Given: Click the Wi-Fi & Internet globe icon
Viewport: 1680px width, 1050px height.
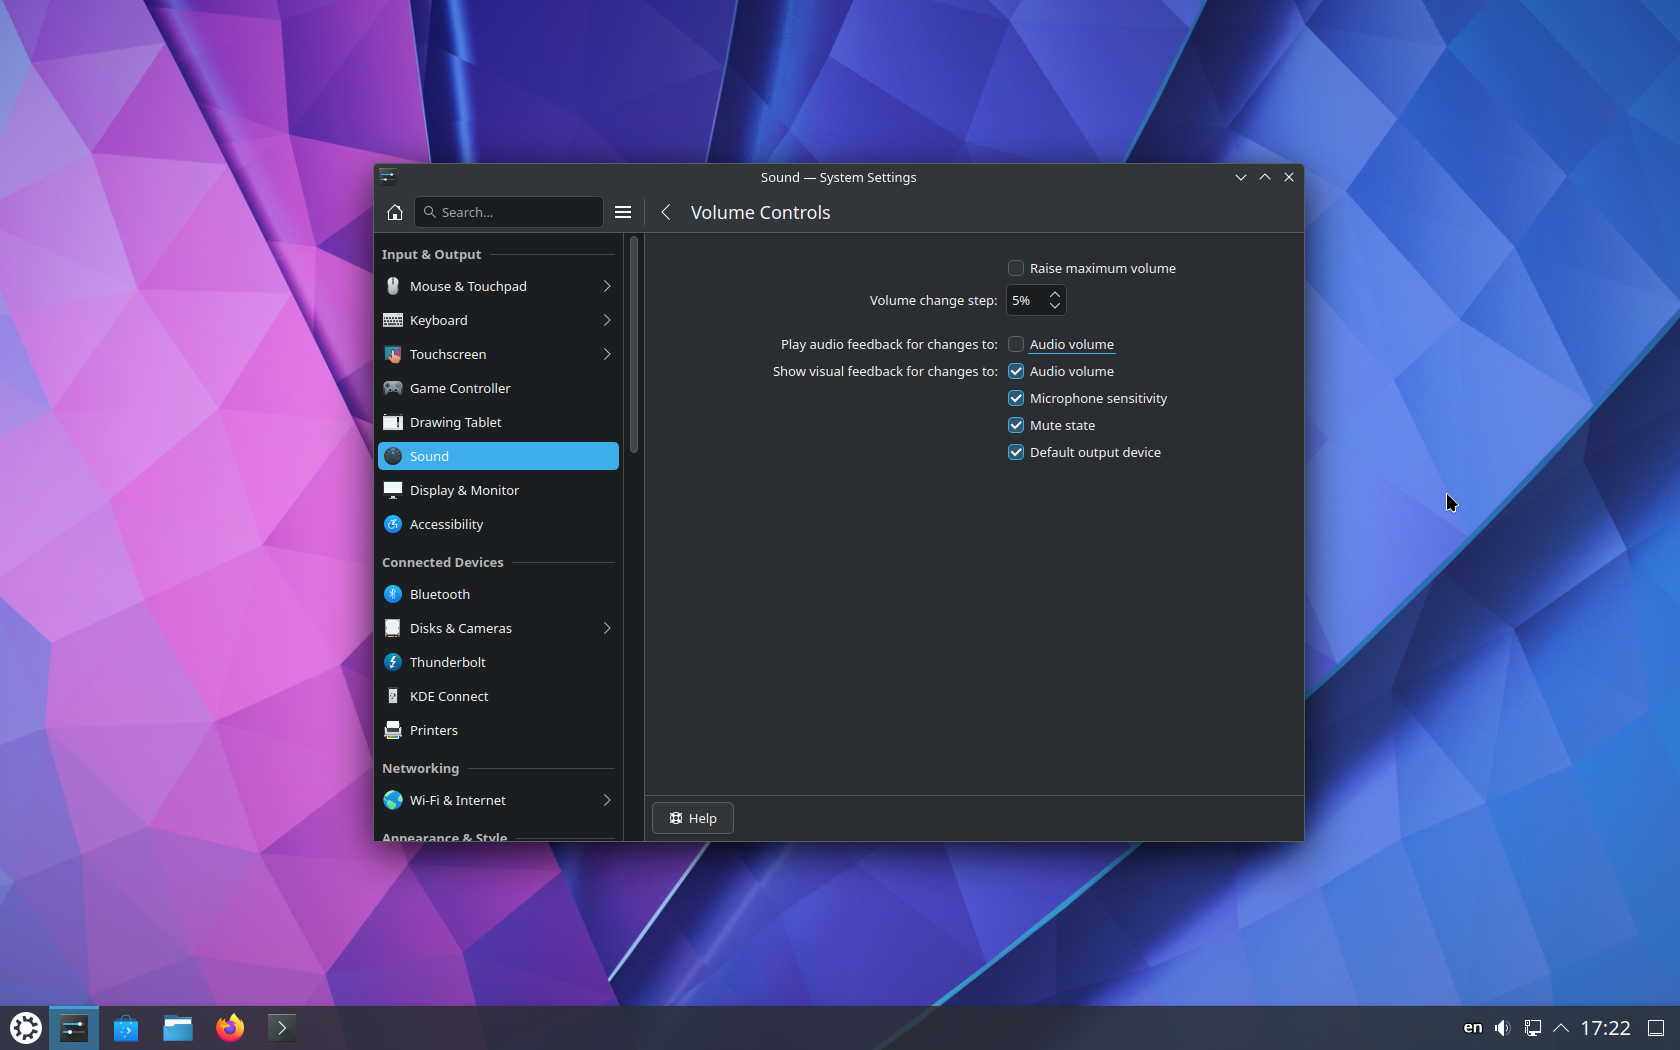Looking at the screenshot, I should click(393, 800).
